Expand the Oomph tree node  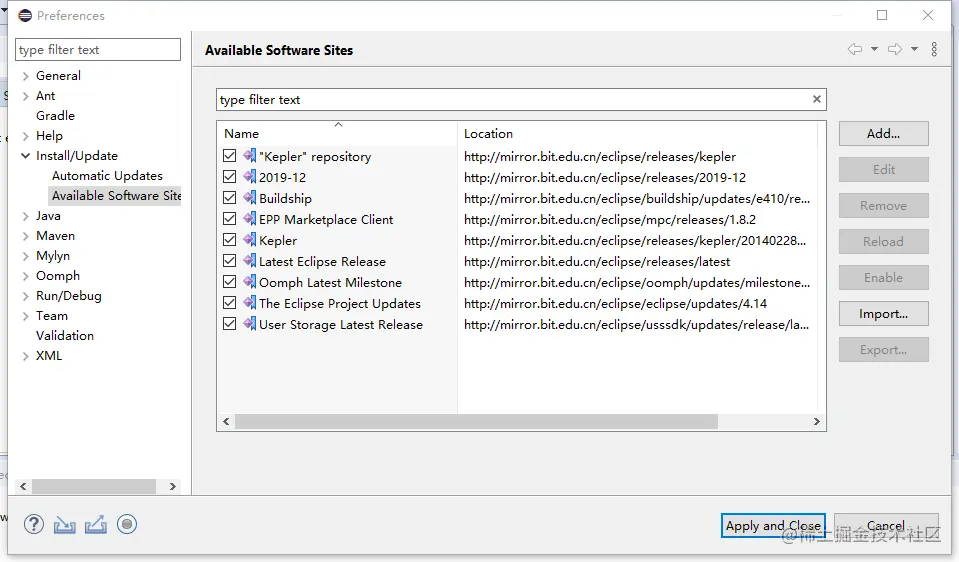[x=26, y=276]
